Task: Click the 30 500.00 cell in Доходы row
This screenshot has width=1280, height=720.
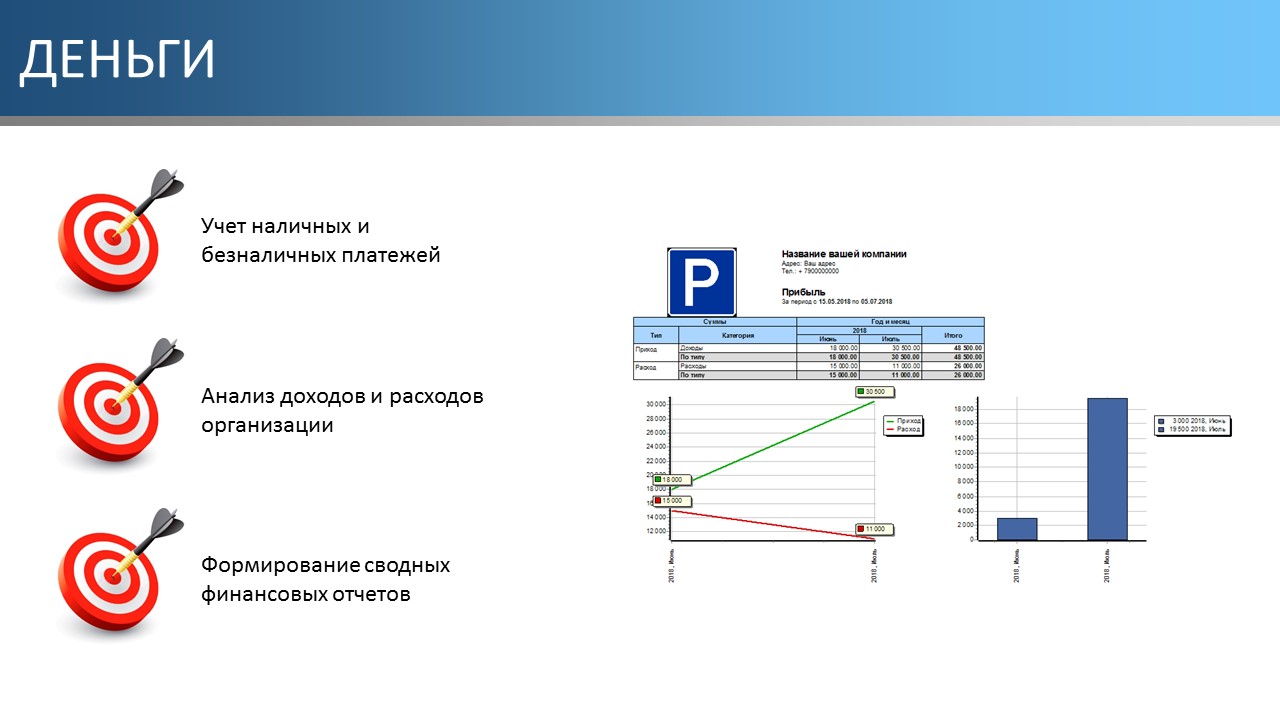Action: point(891,348)
